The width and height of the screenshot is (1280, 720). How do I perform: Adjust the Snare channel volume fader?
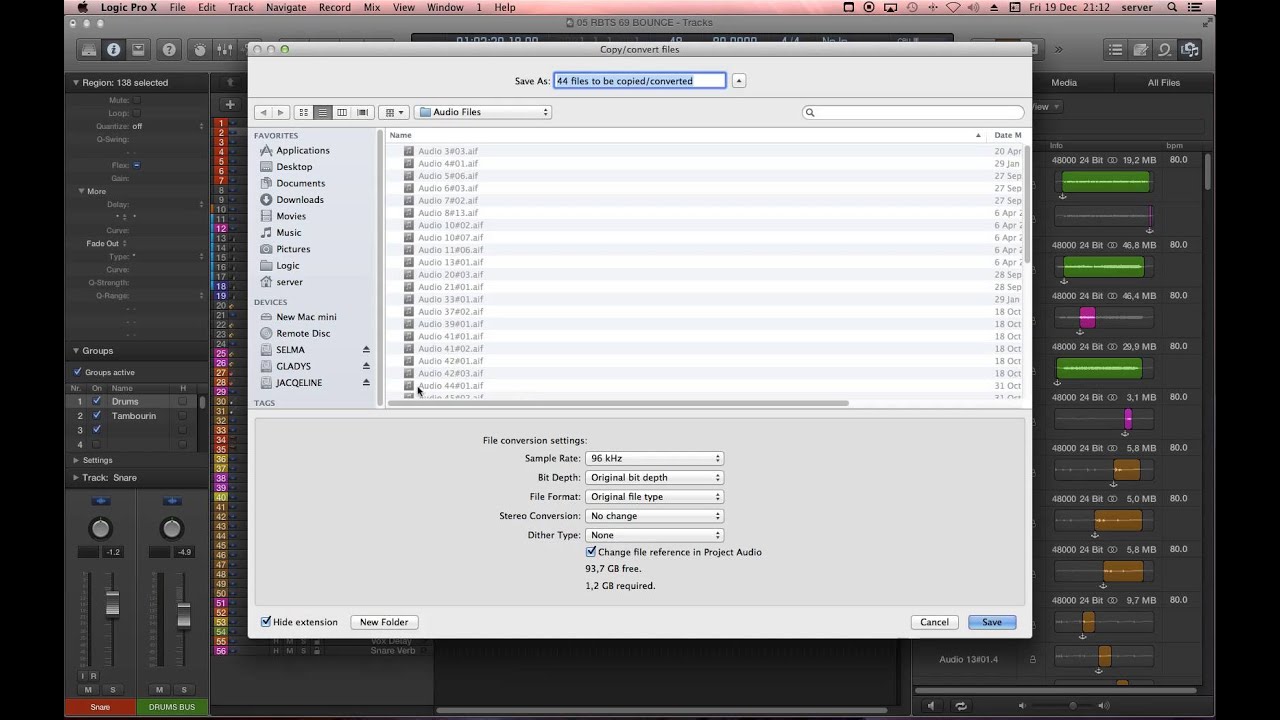click(112, 603)
